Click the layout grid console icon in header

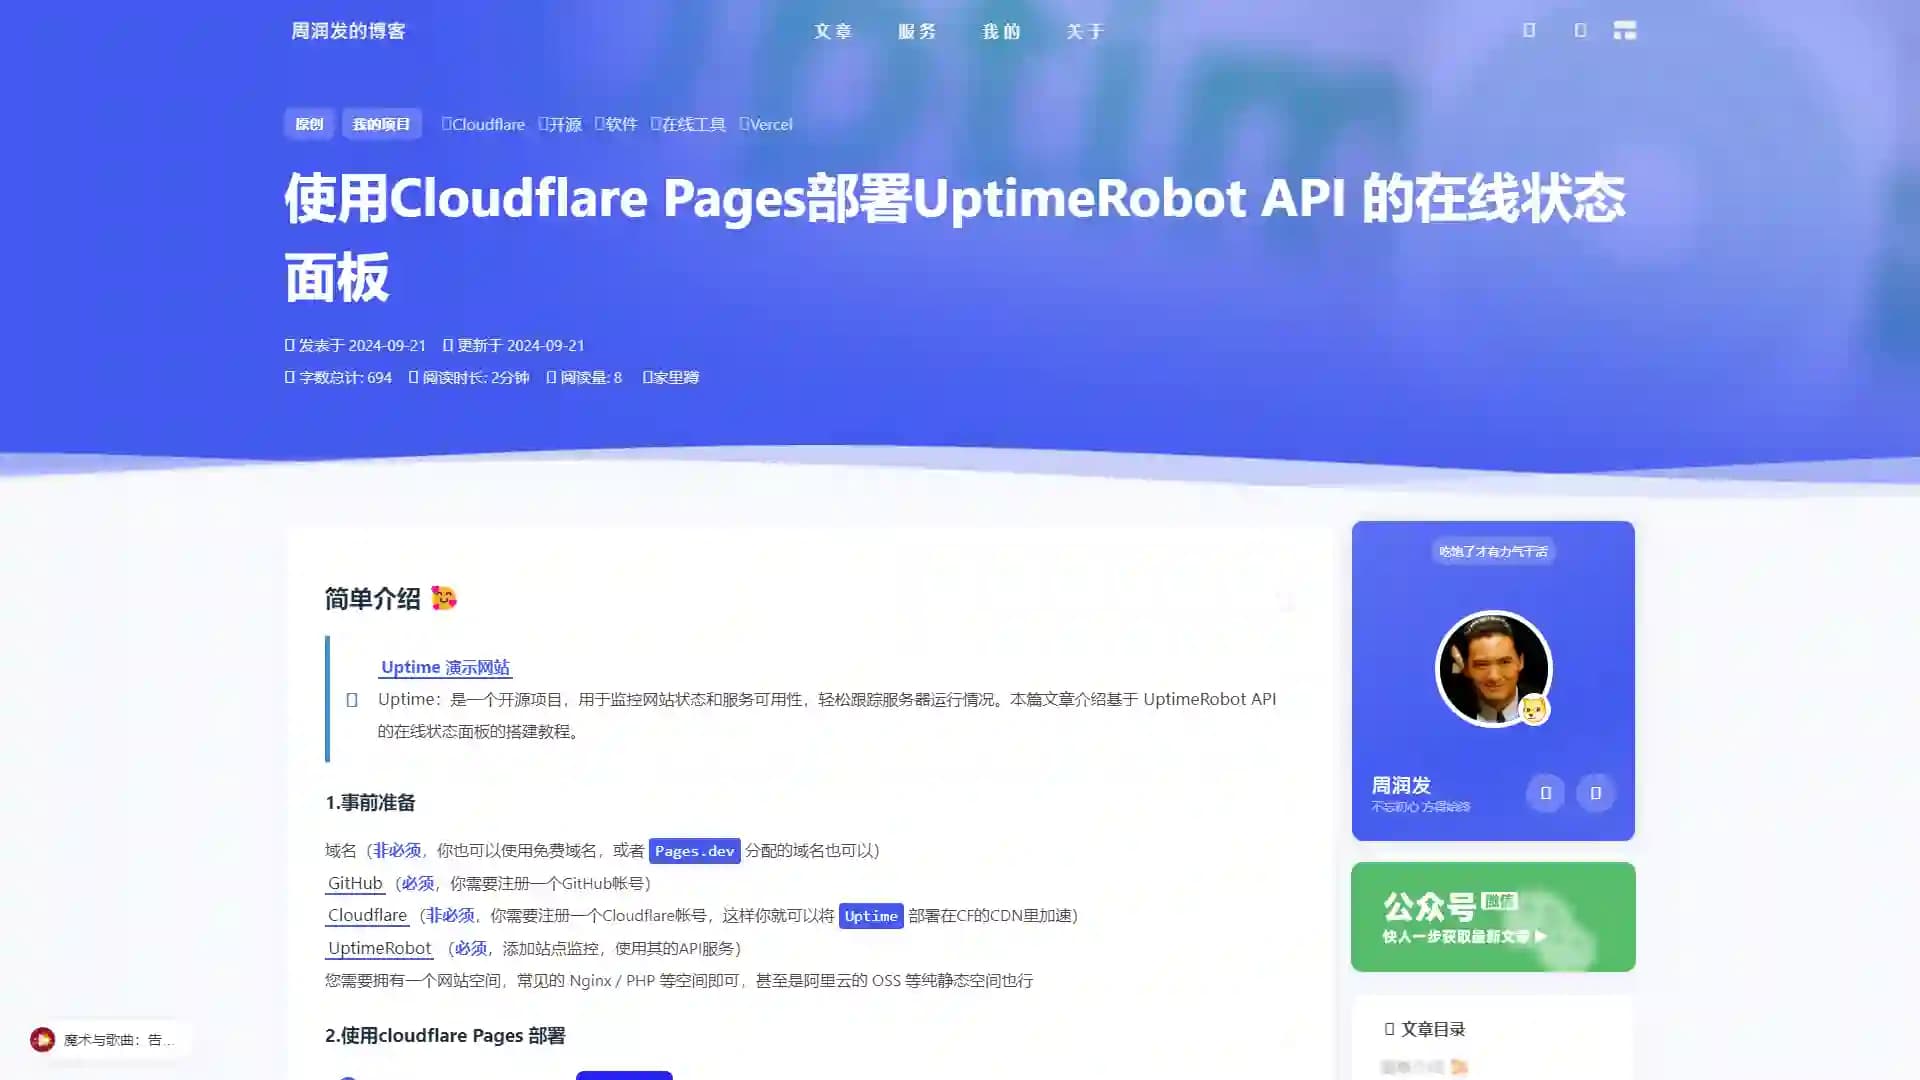coord(1625,31)
